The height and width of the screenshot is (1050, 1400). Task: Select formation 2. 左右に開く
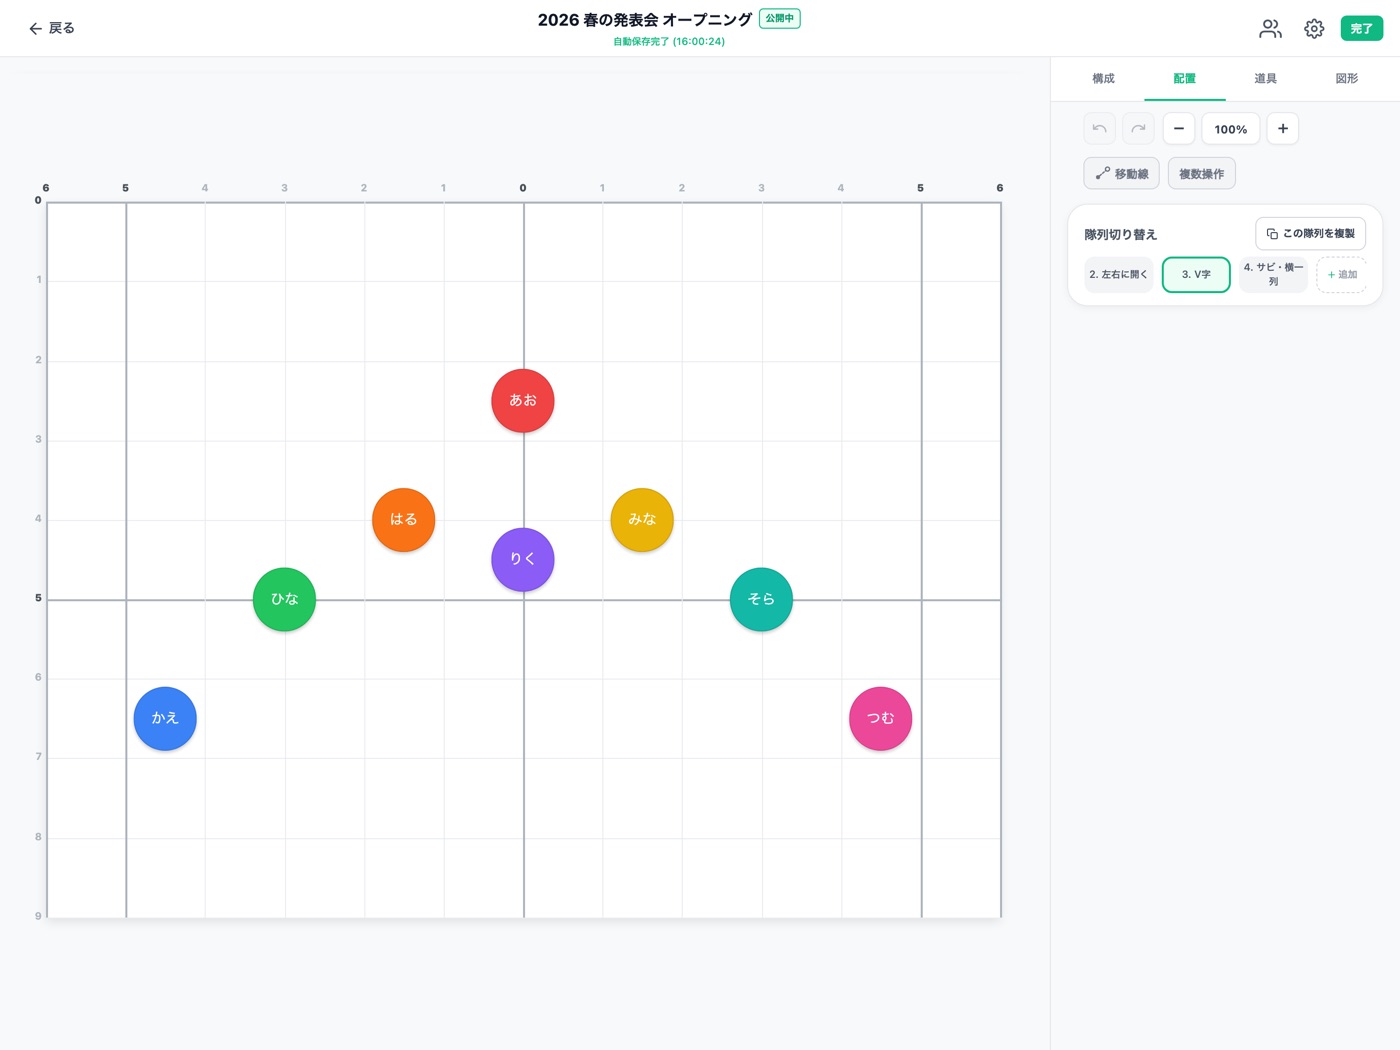tap(1118, 275)
